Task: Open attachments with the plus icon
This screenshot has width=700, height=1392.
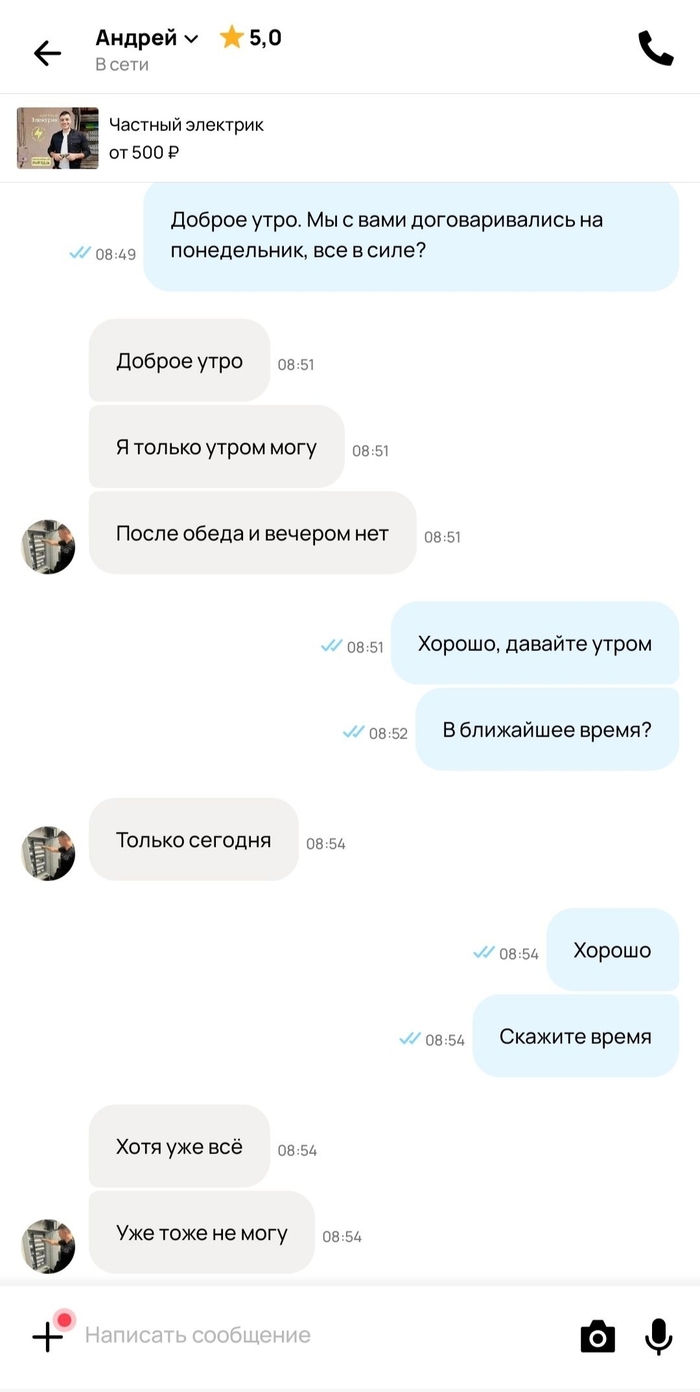Action: point(48,1336)
